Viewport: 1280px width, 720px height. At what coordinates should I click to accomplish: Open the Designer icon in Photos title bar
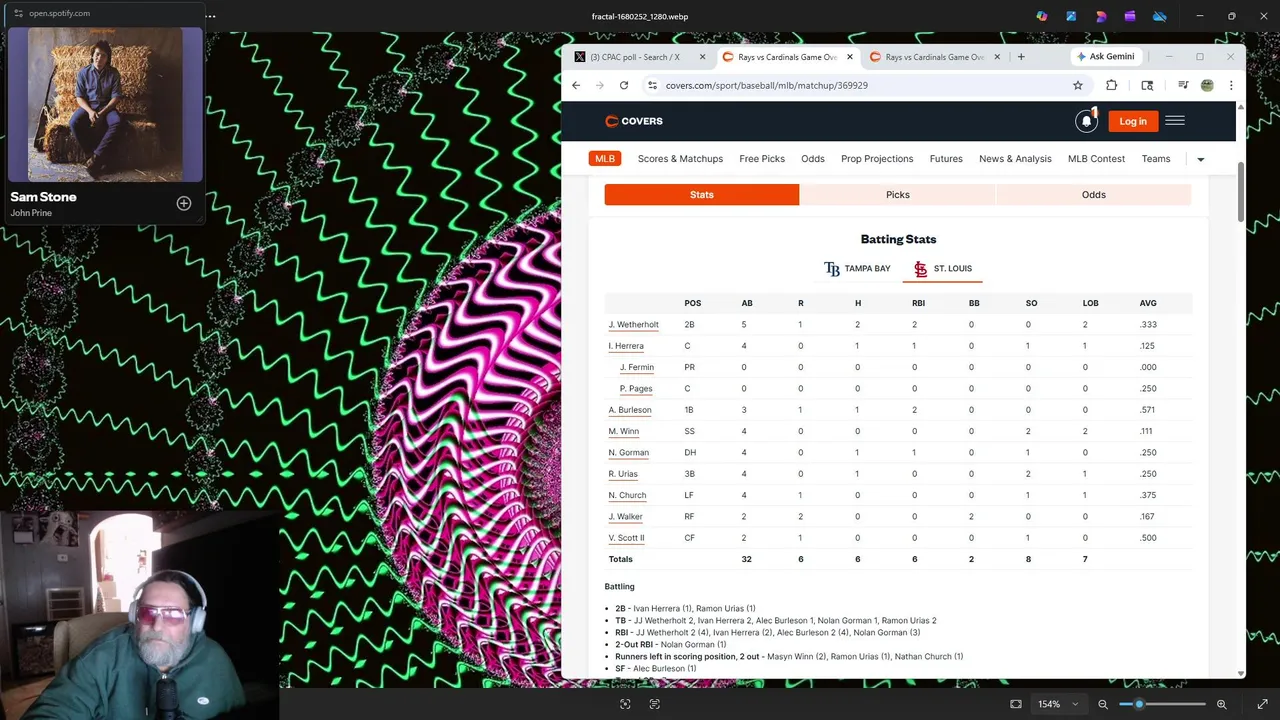(1101, 16)
